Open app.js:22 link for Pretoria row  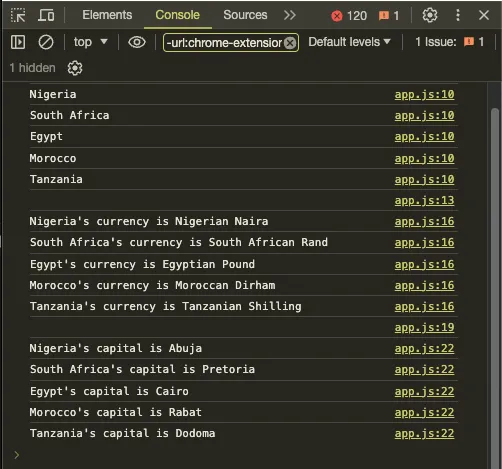tap(424, 370)
